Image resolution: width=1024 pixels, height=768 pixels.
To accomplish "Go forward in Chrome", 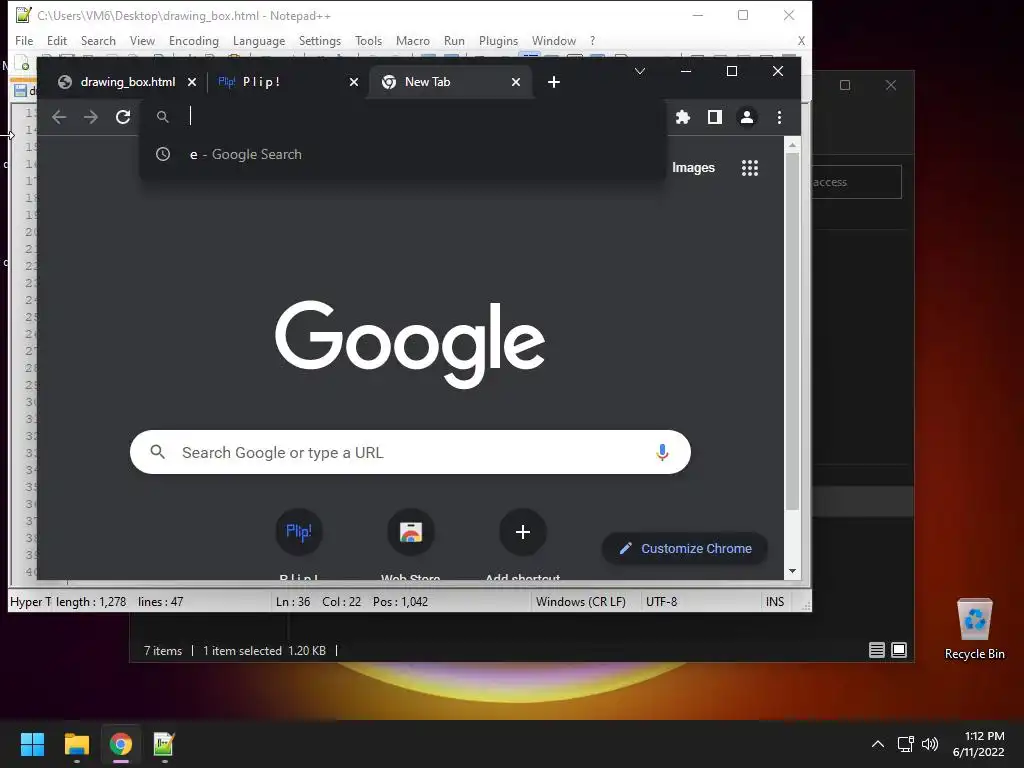I will point(91,117).
